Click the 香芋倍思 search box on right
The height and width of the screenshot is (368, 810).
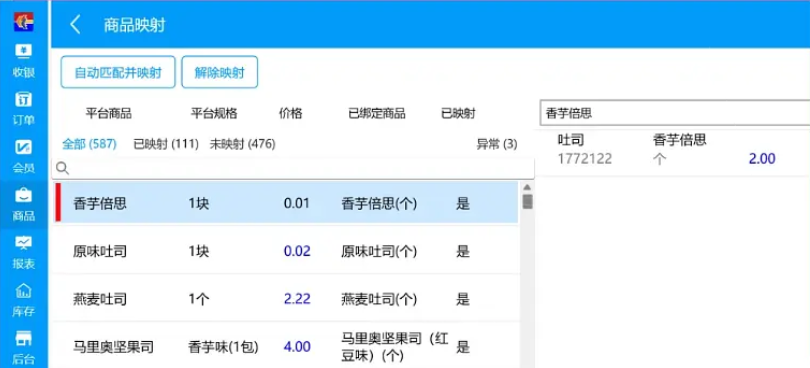pos(675,113)
